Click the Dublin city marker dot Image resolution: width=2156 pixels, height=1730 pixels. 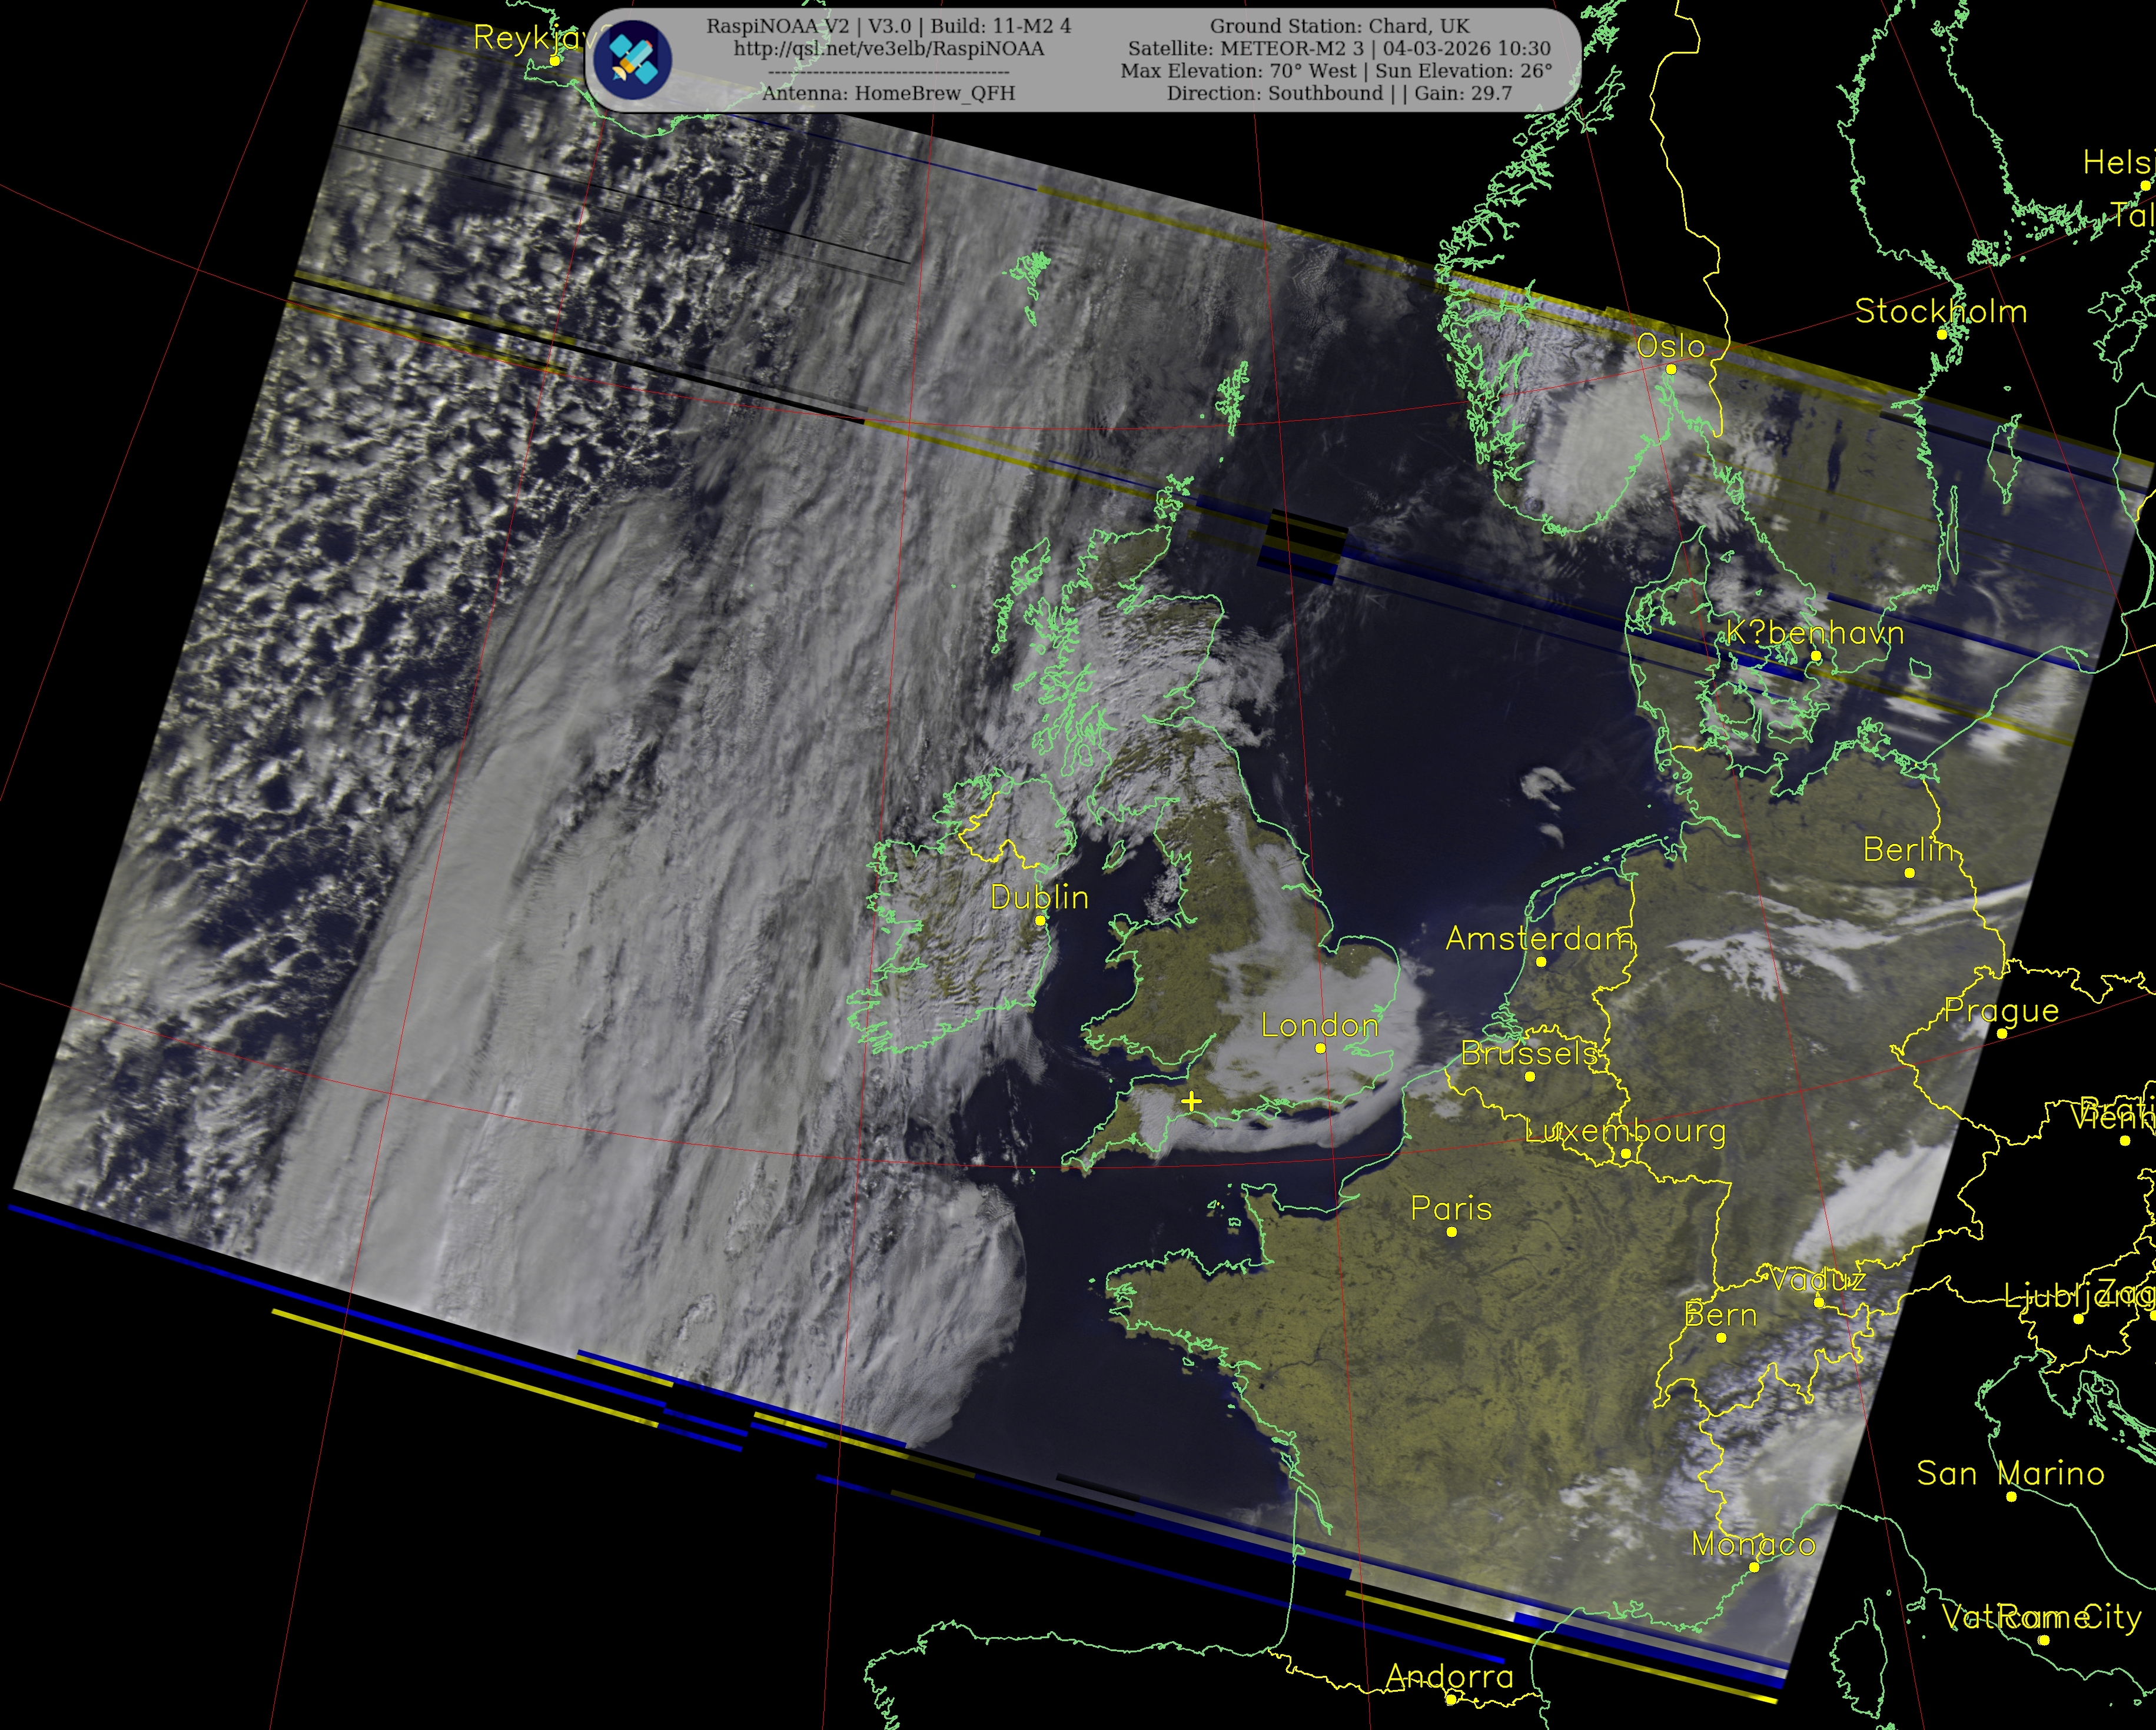(1040, 920)
